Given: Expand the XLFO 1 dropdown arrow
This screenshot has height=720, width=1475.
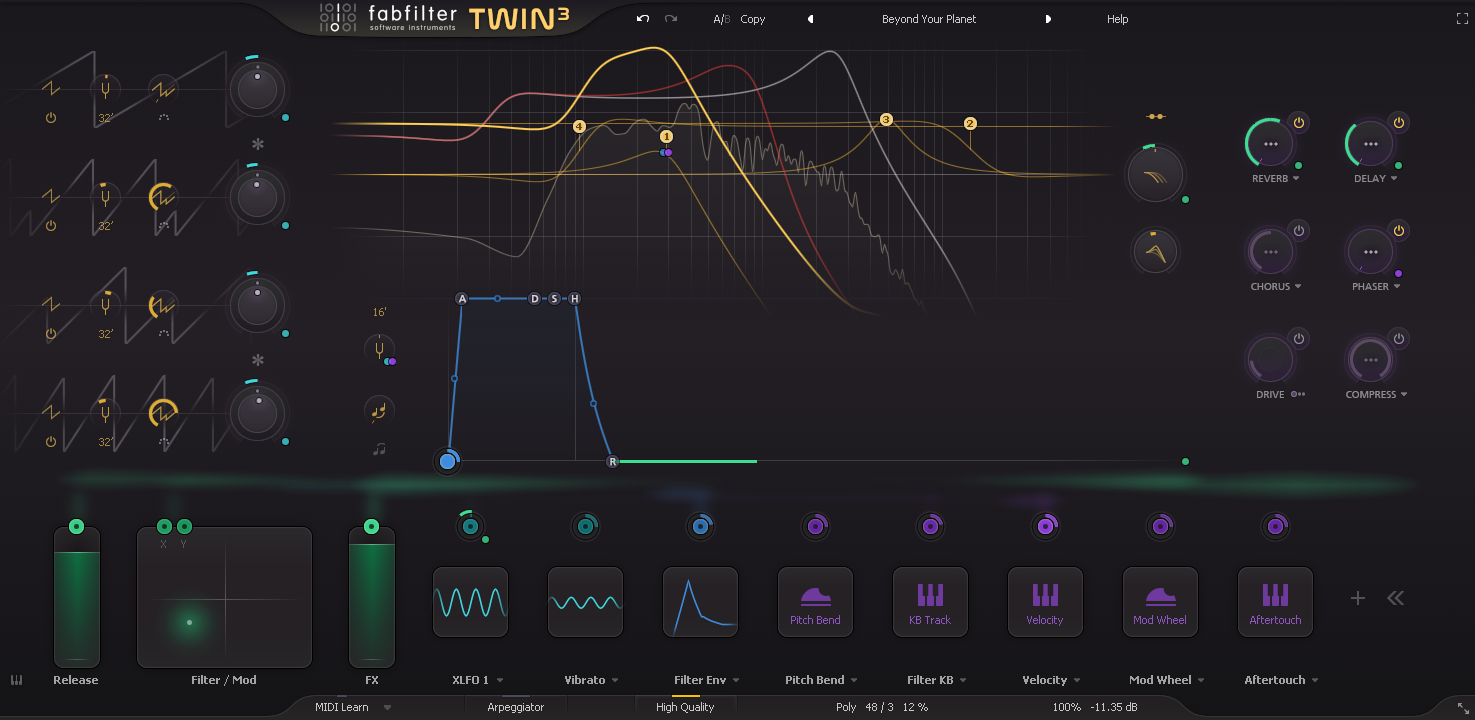Looking at the screenshot, I should 500,681.
